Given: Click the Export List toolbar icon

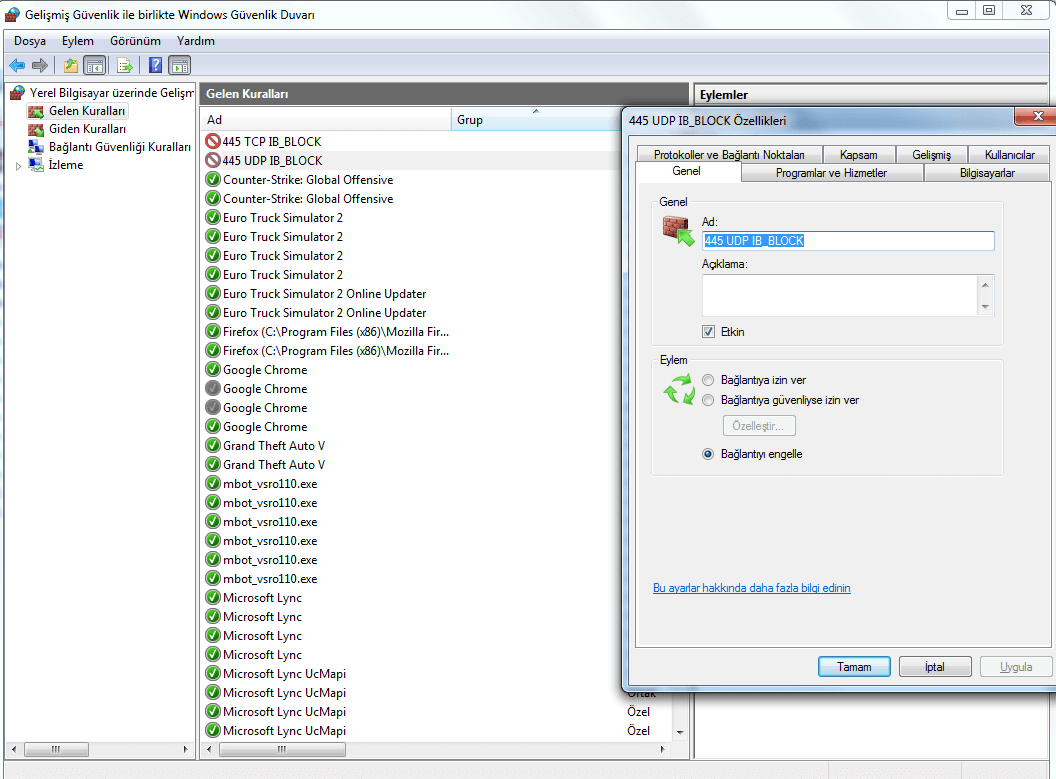Looking at the screenshot, I should (125, 65).
